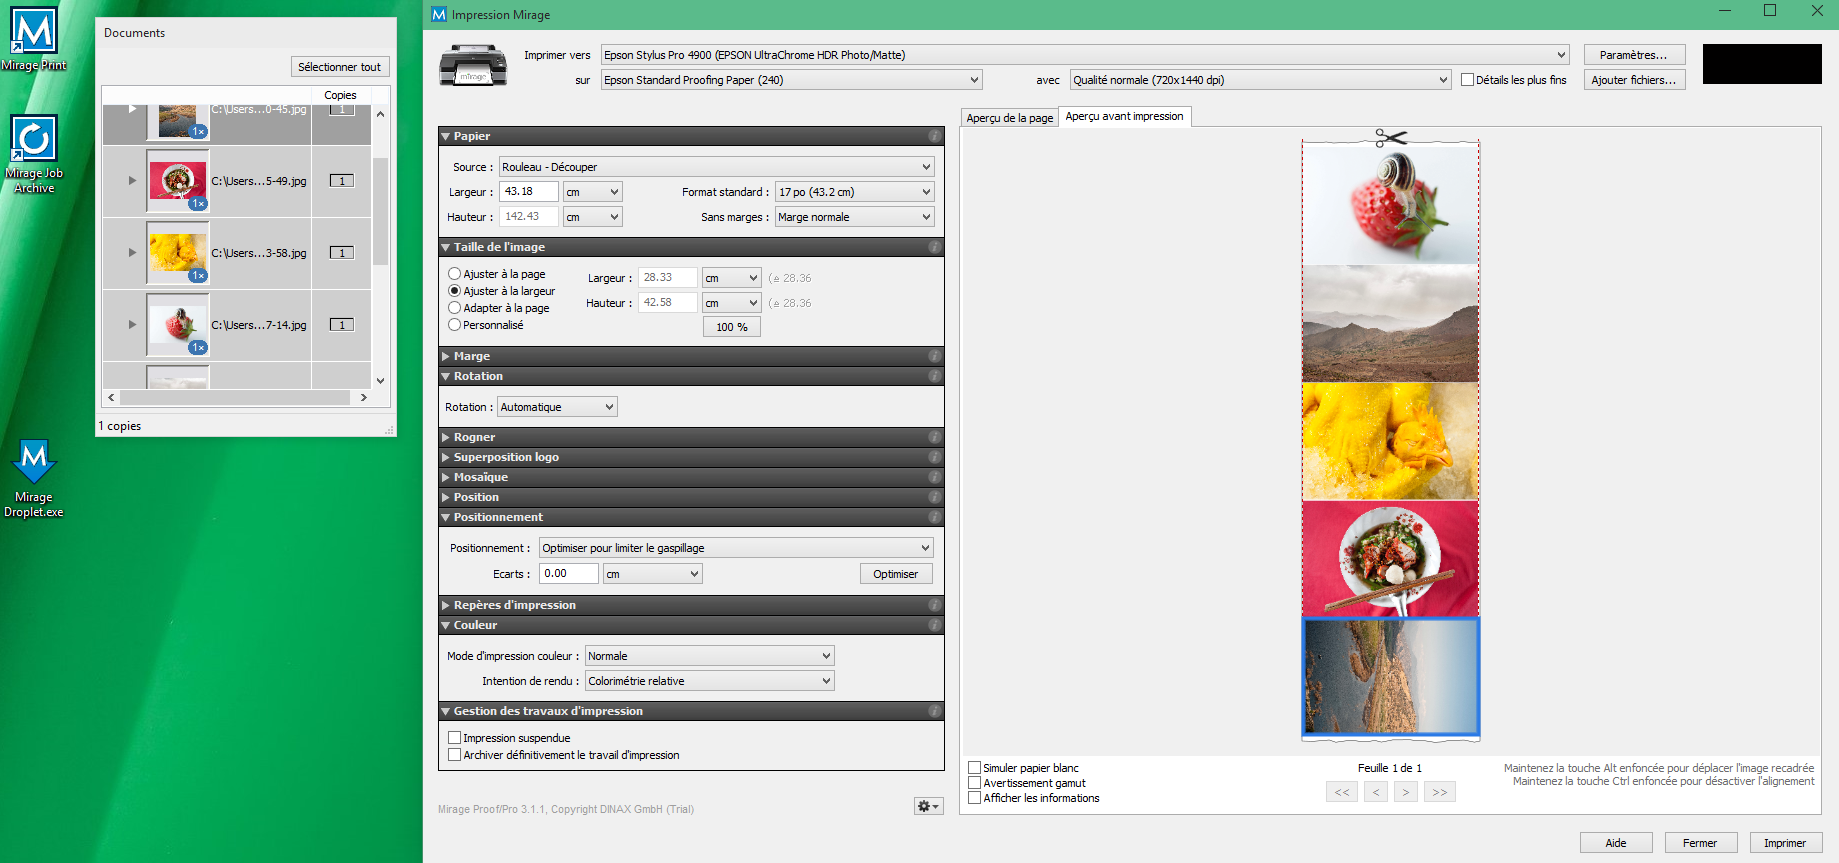Check Impression suspendue
Viewport: 1839px width, 863px height.
tap(454, 738)
